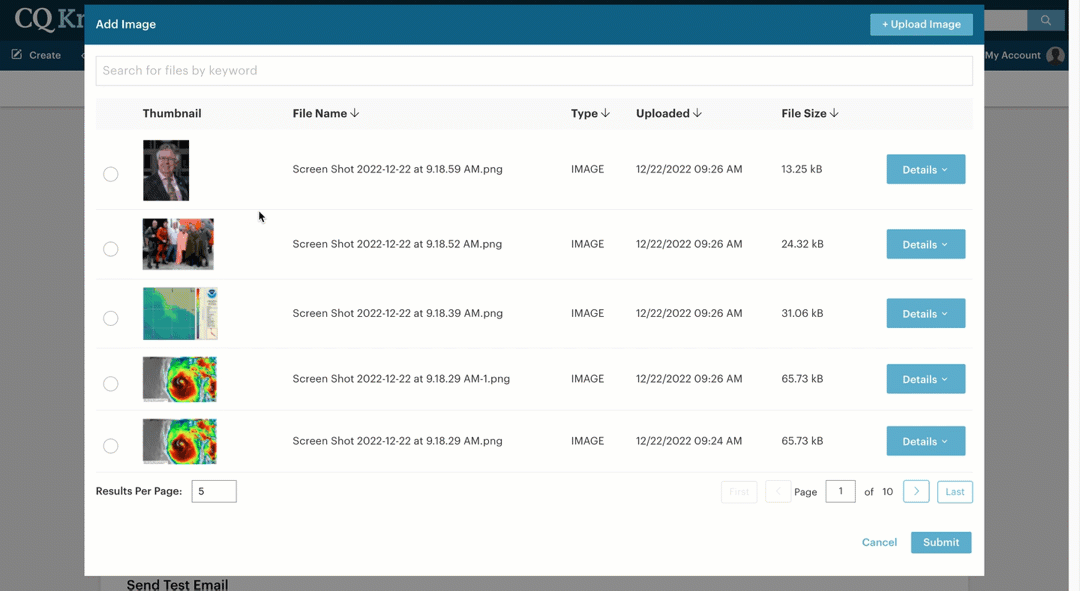Cancel the Add Image dialog
Viewport: 1080px width, 591px height.
(879, 543)
